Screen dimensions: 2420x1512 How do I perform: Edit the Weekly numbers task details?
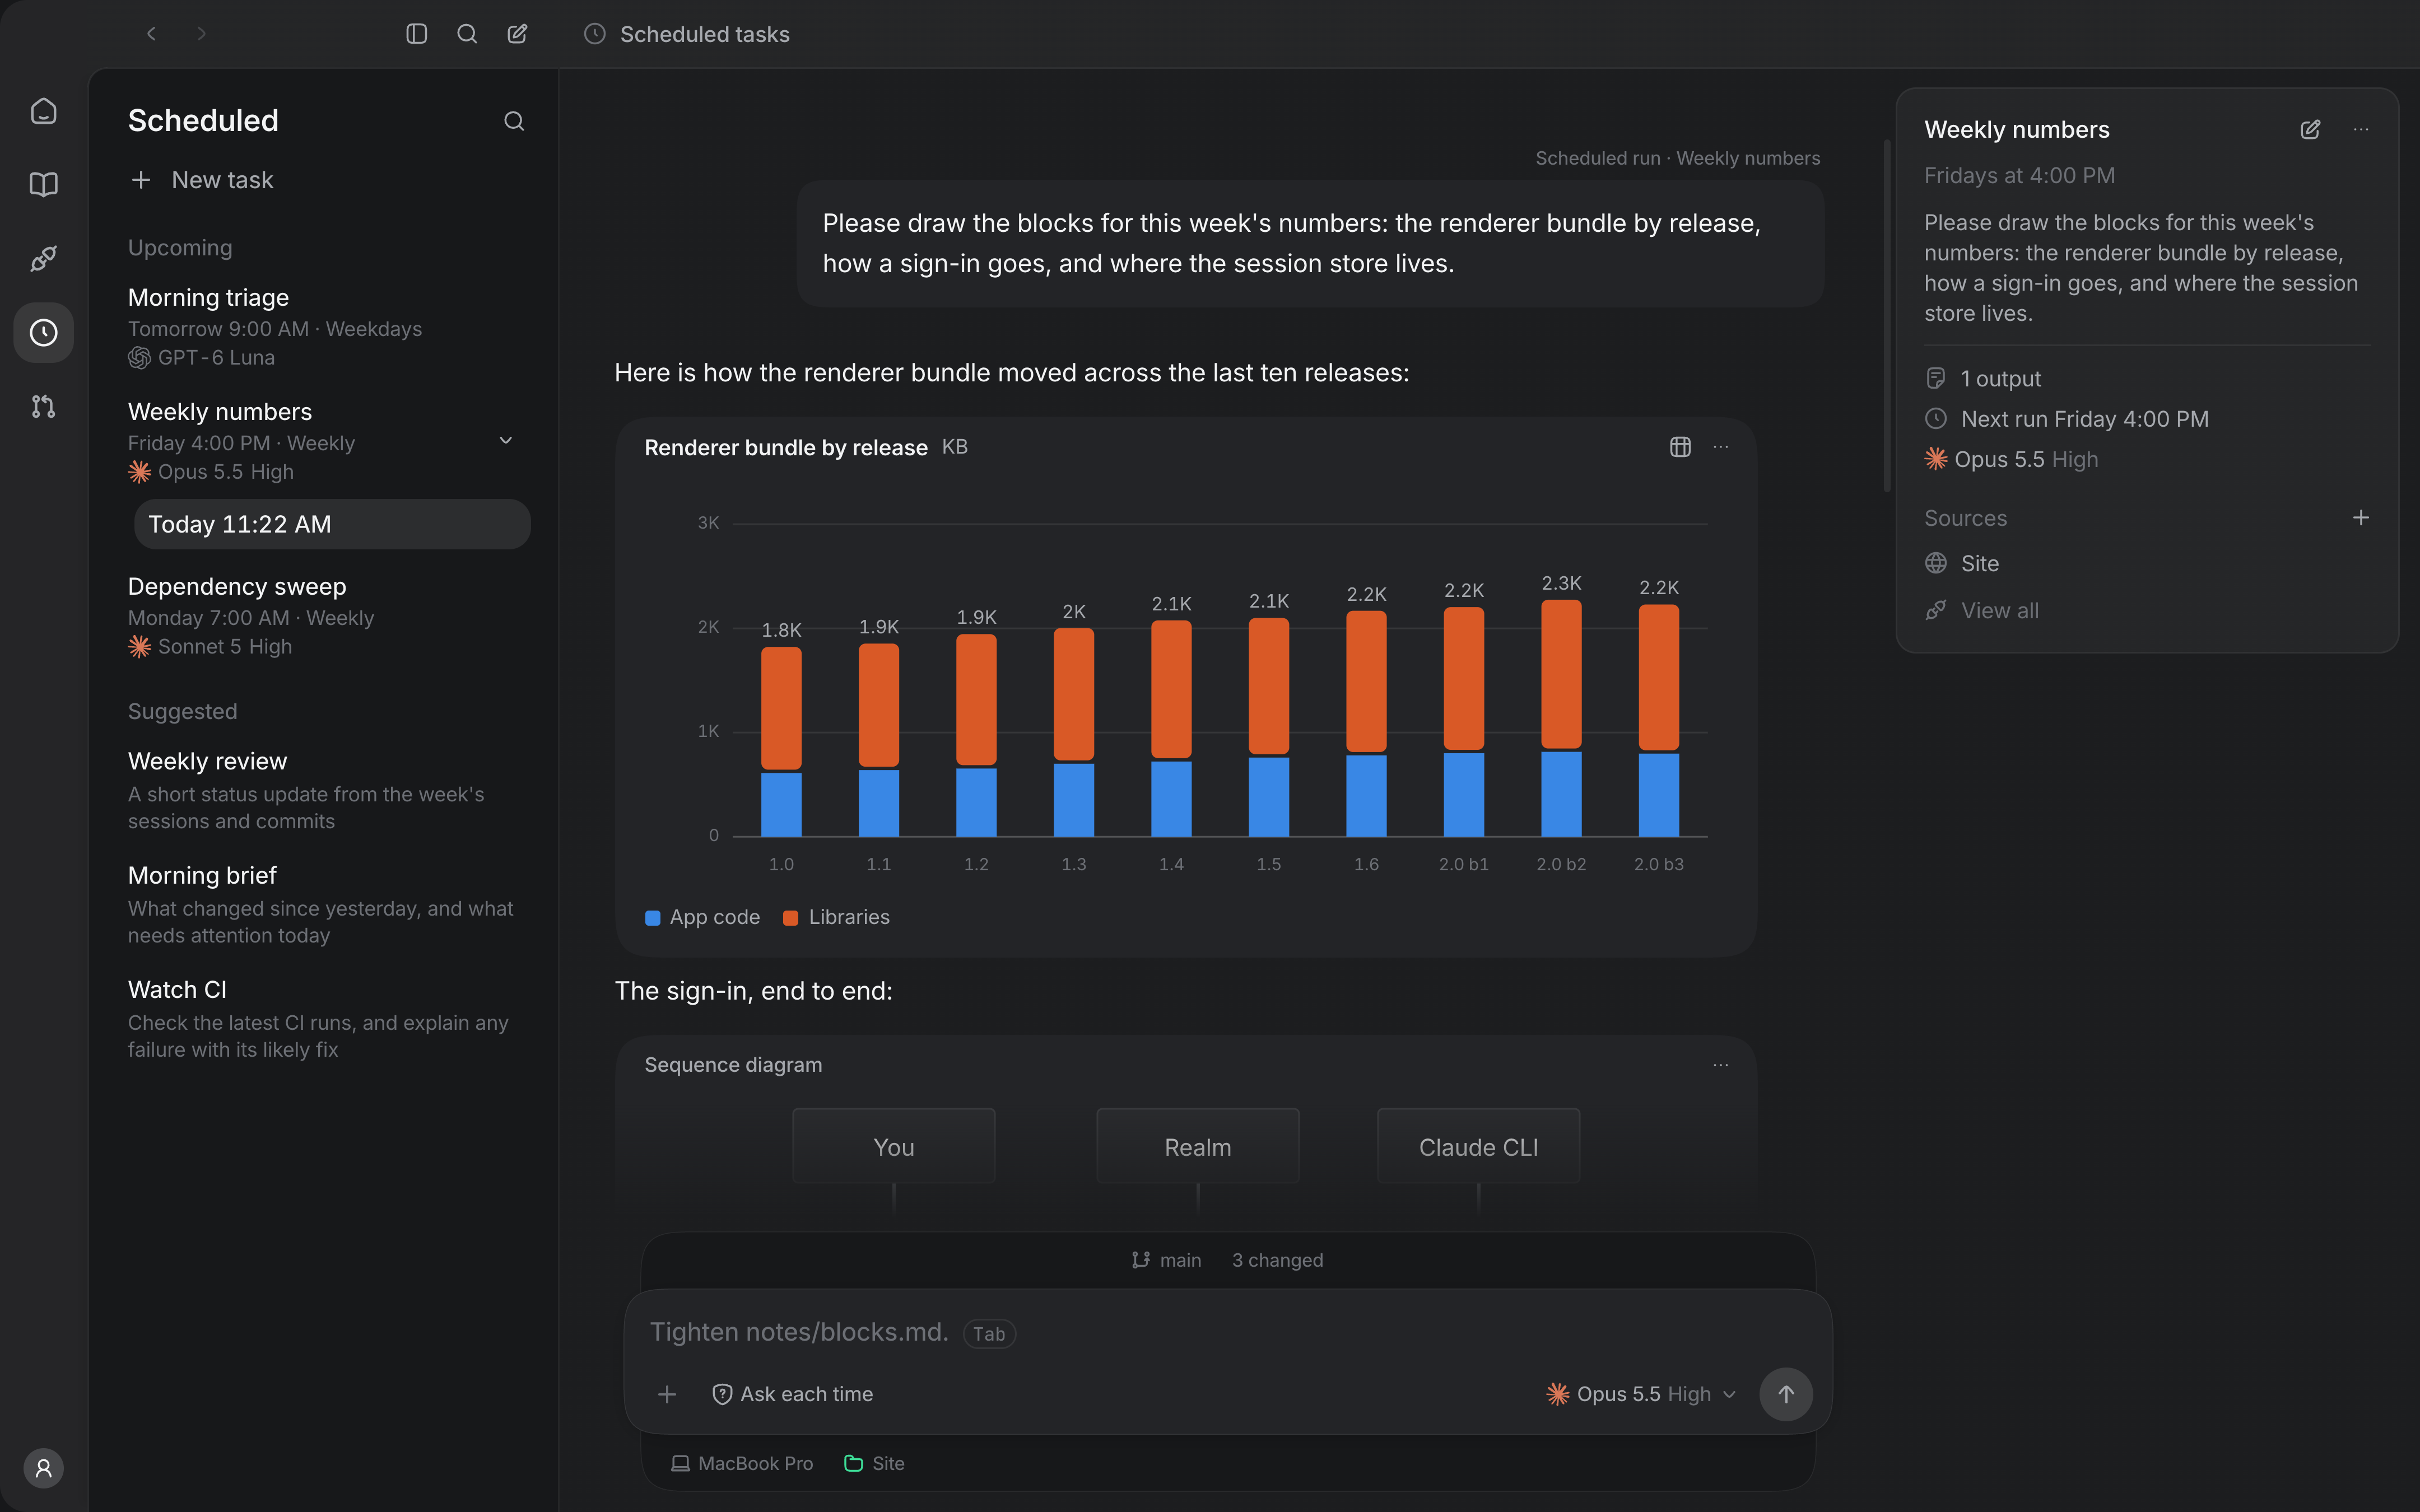pyautogui.click(x=2310, y=129)
